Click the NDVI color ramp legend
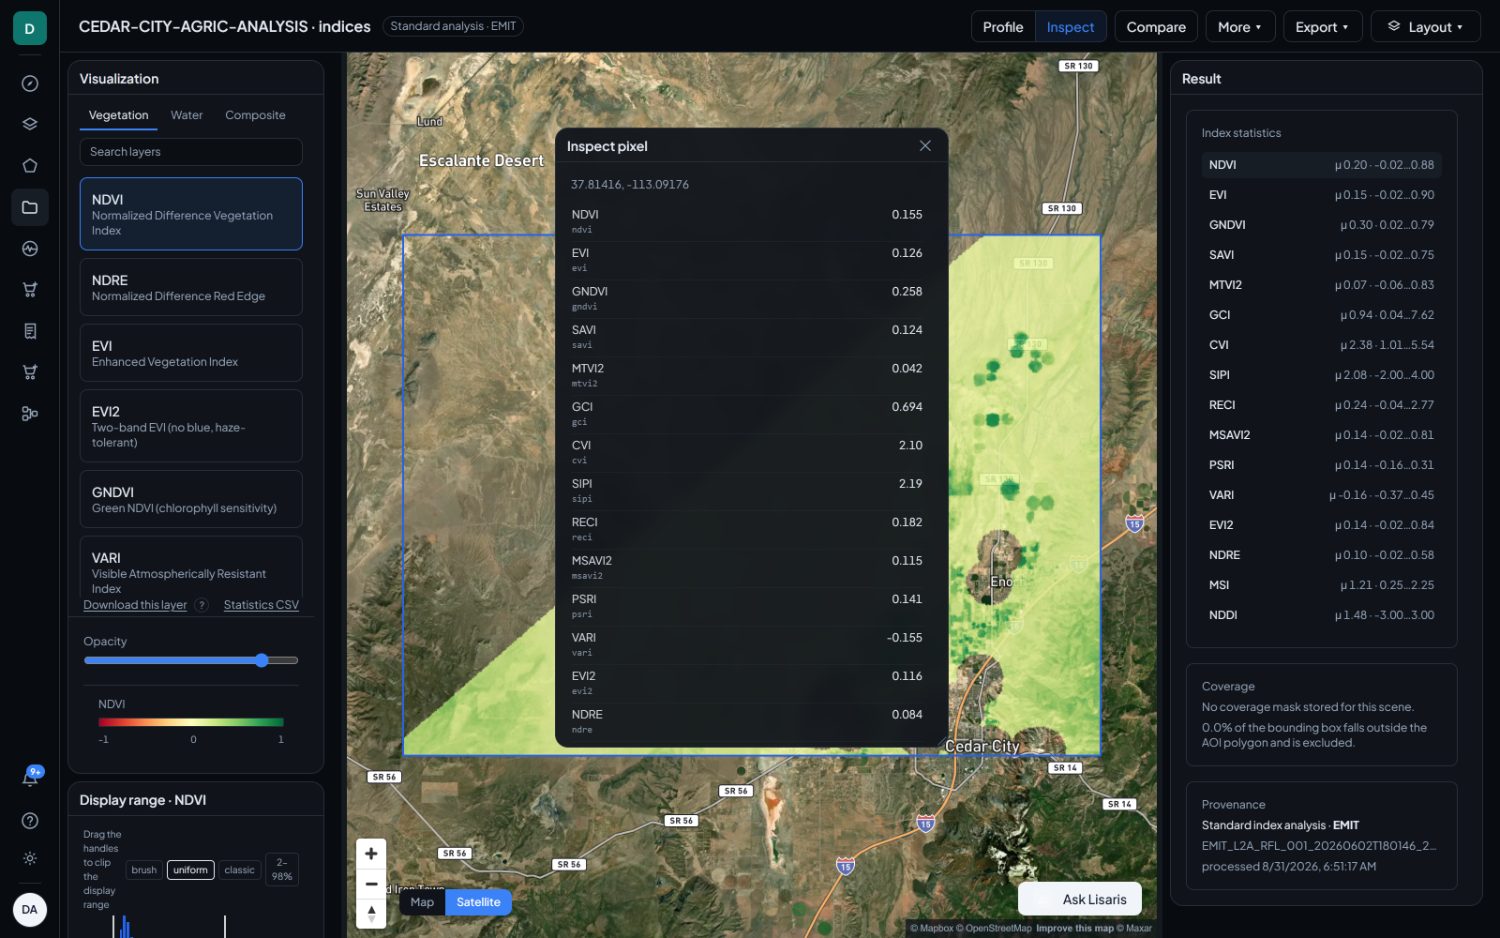The width and height of the screenshot is (1500, 938). pyautogui.click(x=191, y=722)
